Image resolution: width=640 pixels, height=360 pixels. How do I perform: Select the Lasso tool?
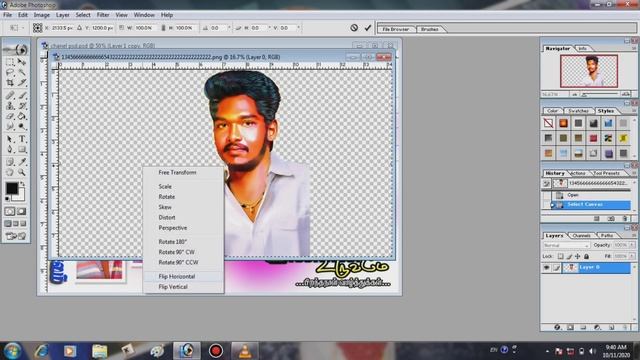pyautogui.click(x=10, y=73)
